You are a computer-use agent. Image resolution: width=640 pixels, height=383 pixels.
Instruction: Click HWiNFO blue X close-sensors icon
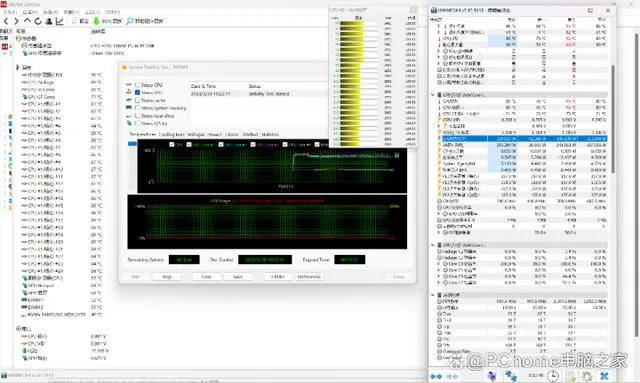click(604, 376)
